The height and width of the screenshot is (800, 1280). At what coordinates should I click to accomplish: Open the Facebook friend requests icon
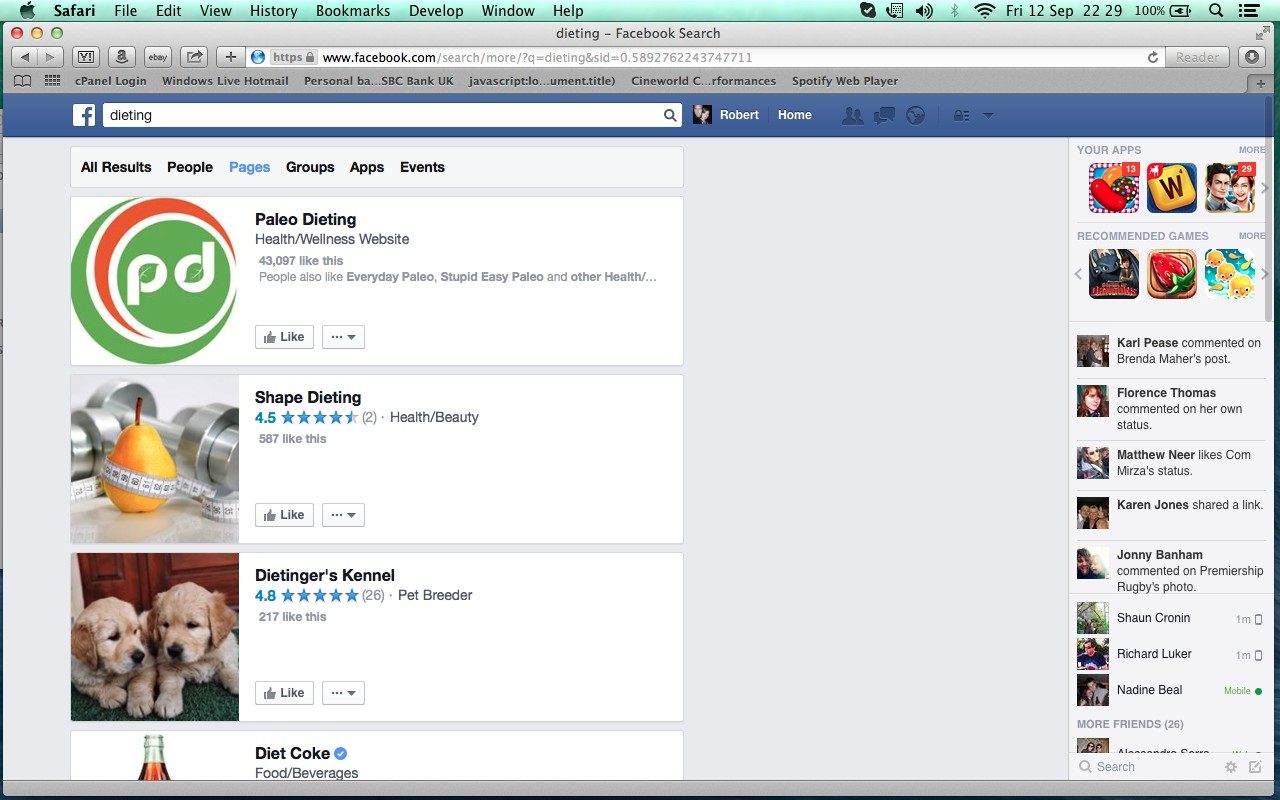coord(852,116)
